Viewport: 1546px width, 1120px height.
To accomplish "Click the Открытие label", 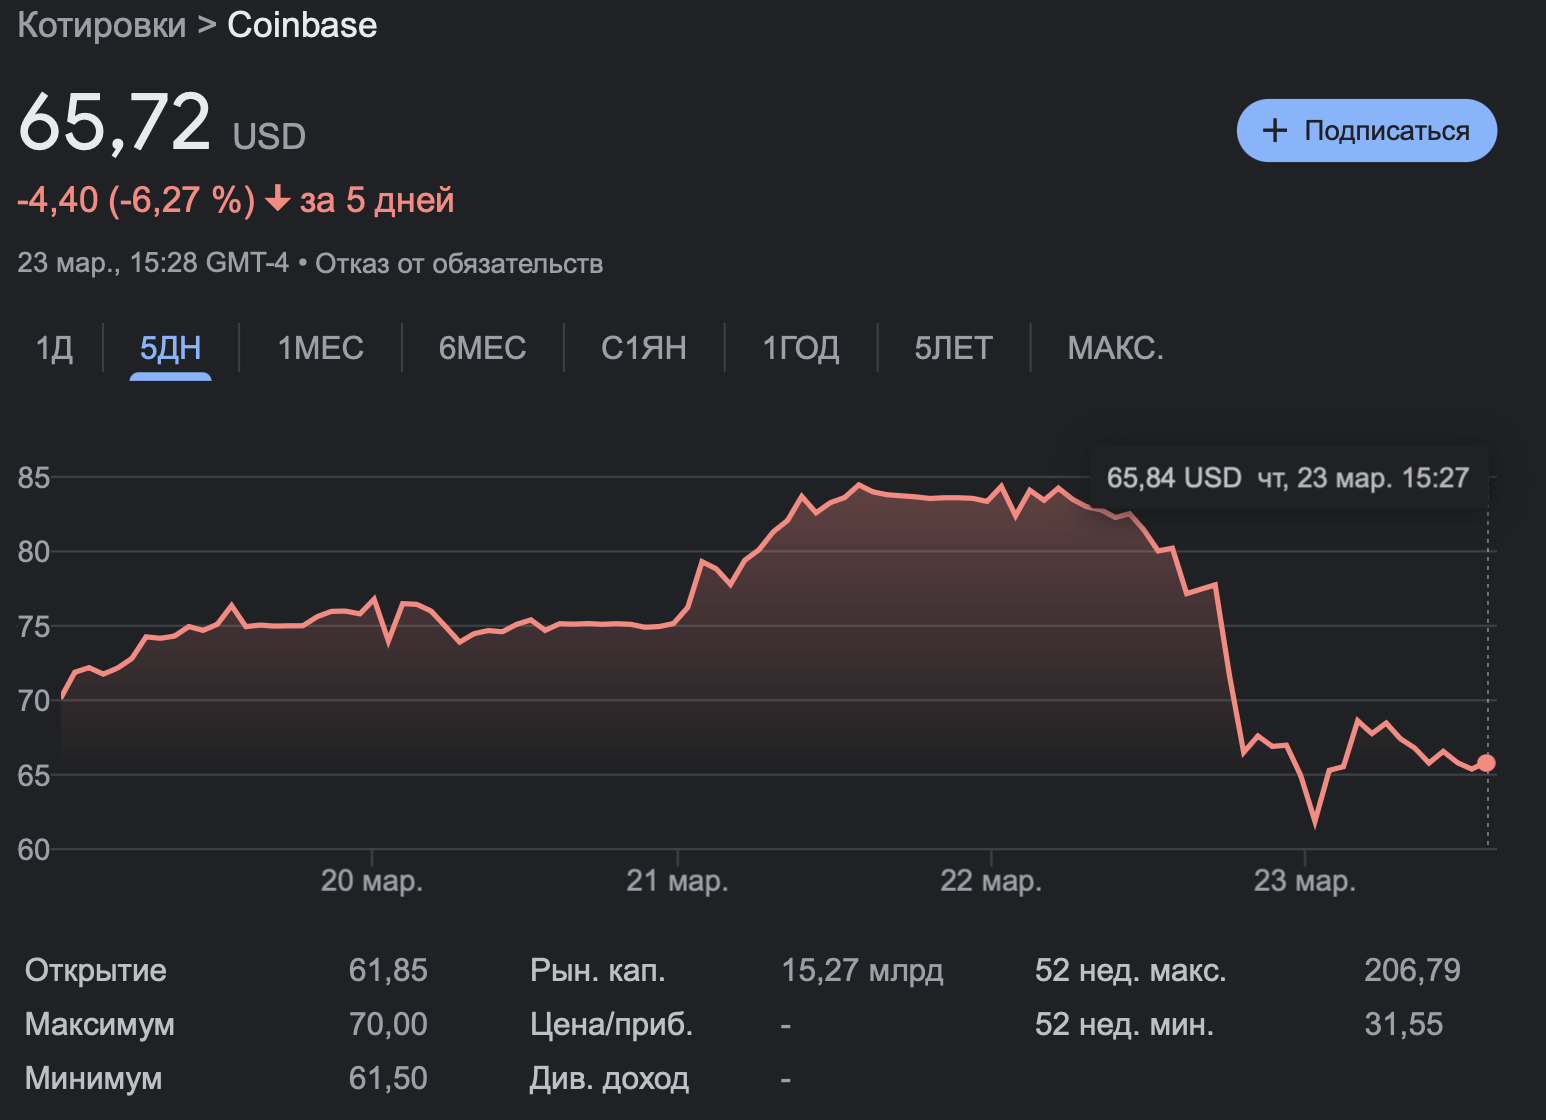I will pyautogui.click(x=96, y=970).
